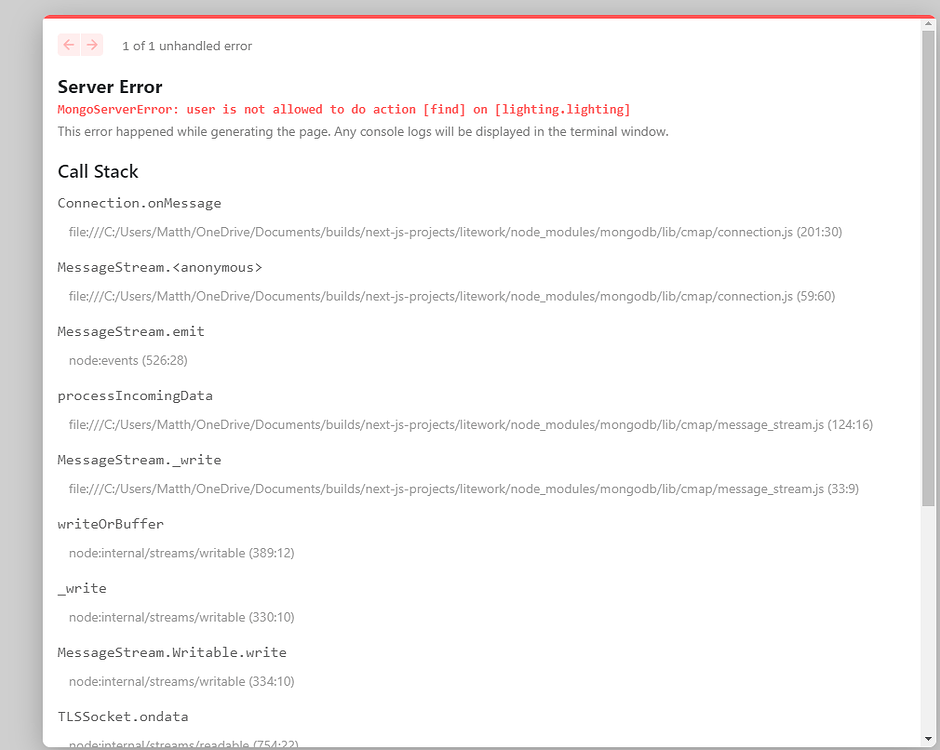Open connection.js (59:60) source file link

pos(451,296)
